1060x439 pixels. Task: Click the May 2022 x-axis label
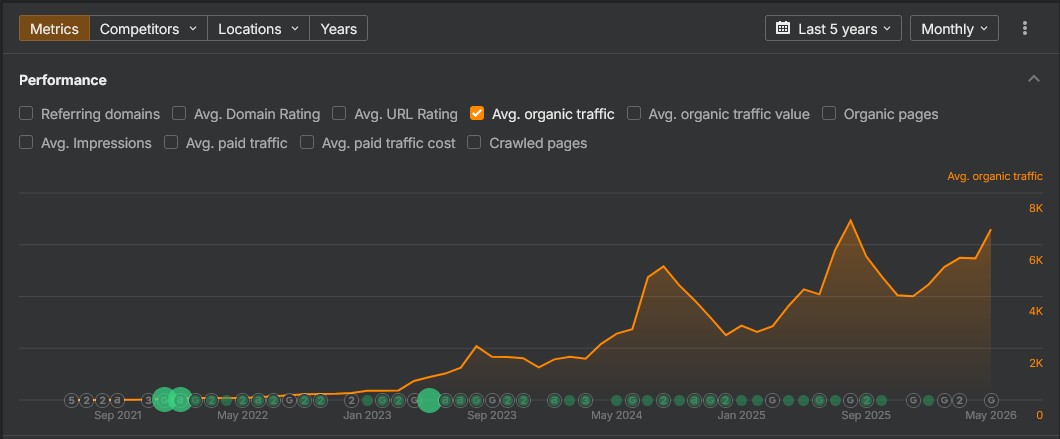click(x=242, y=415)
